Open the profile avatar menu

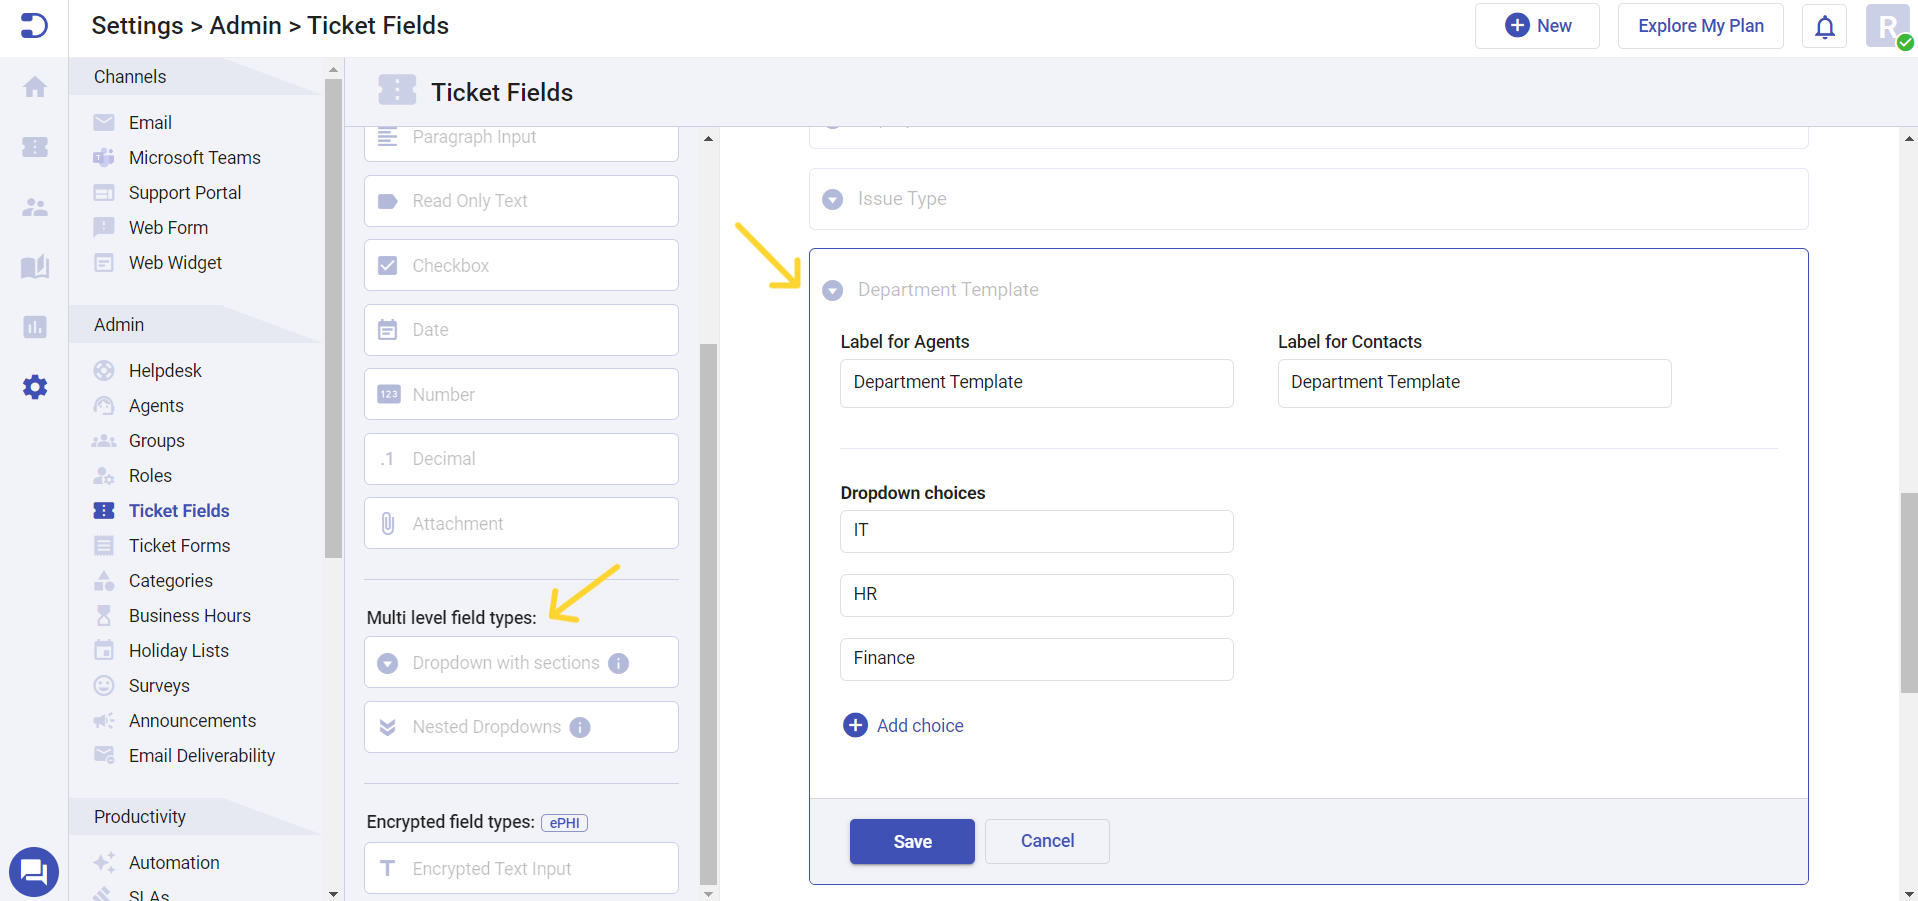tap(1886, 26)
